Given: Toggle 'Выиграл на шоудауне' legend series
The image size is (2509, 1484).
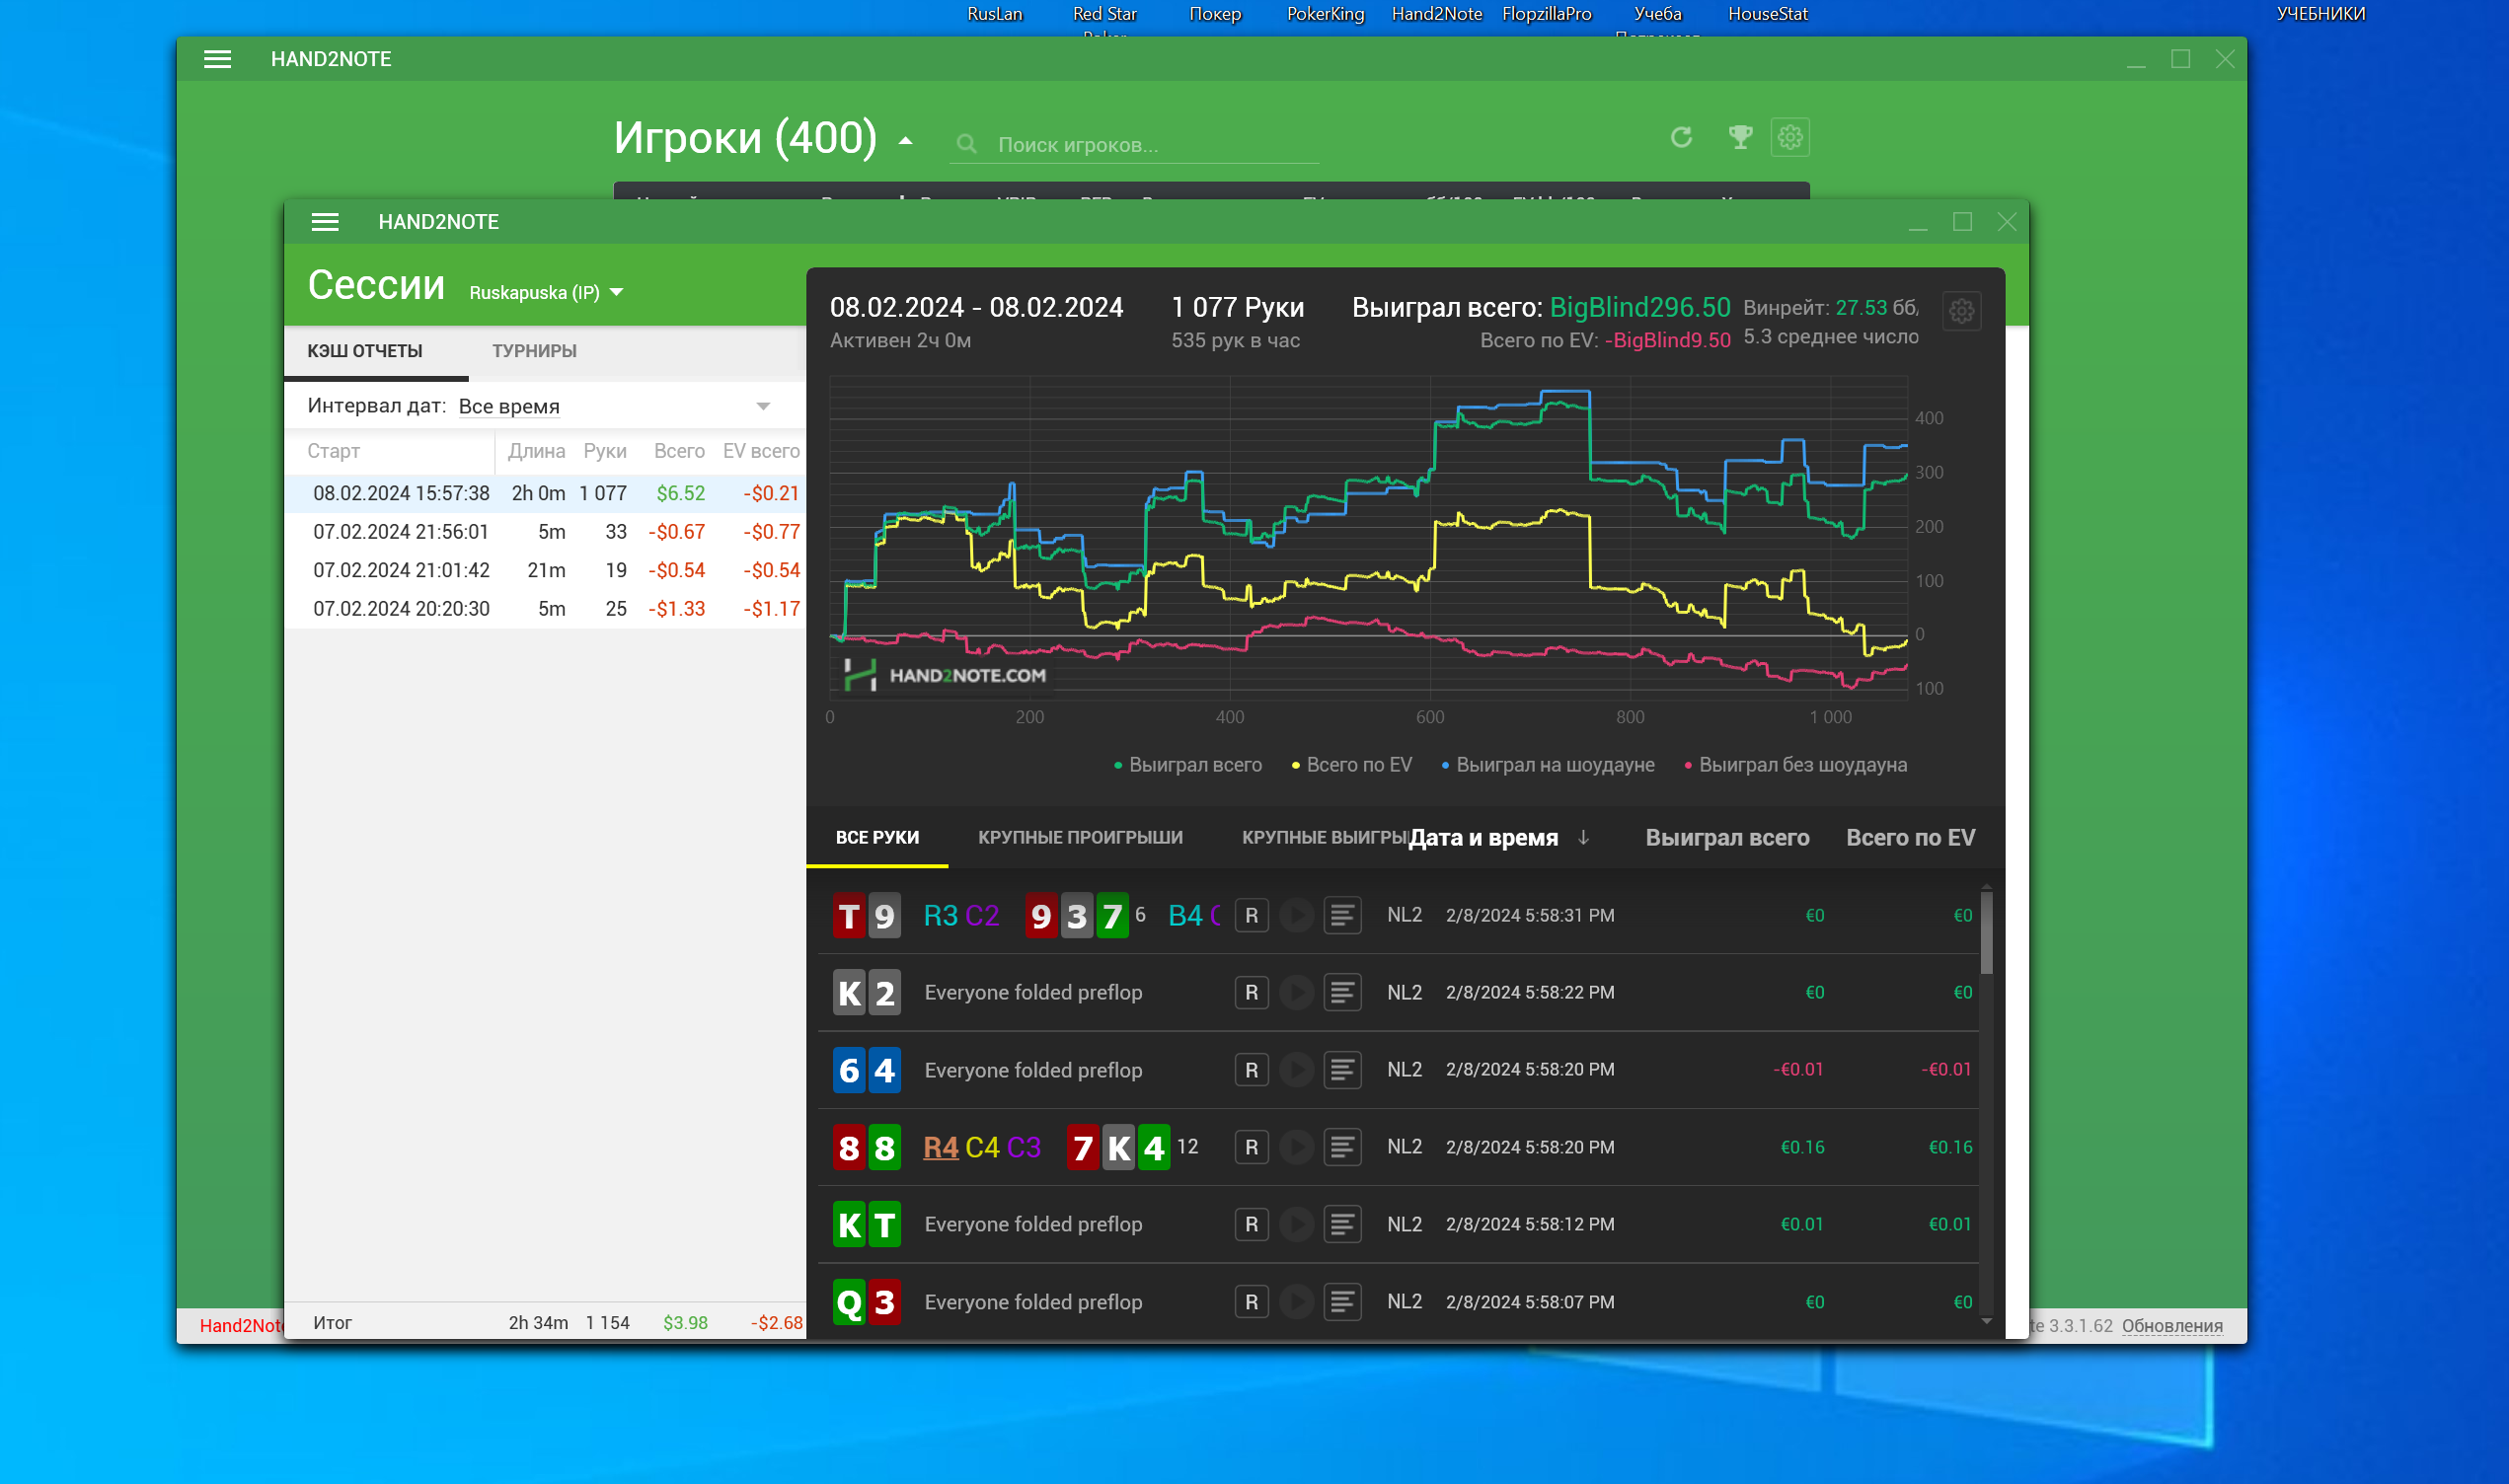Looking at the screenshot, I should click(x=1547, y=765).
